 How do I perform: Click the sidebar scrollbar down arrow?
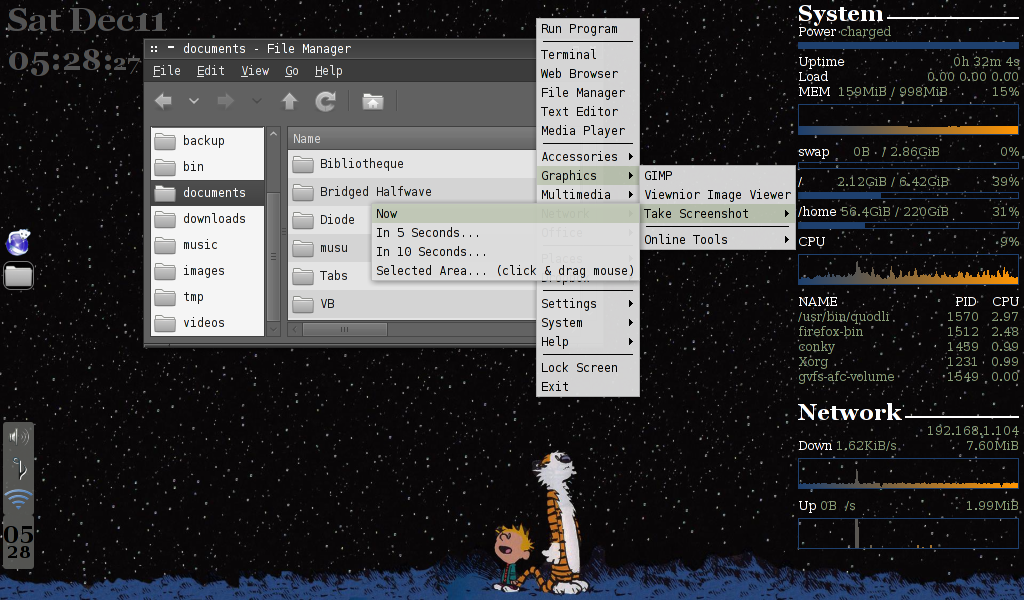[274, 330]
